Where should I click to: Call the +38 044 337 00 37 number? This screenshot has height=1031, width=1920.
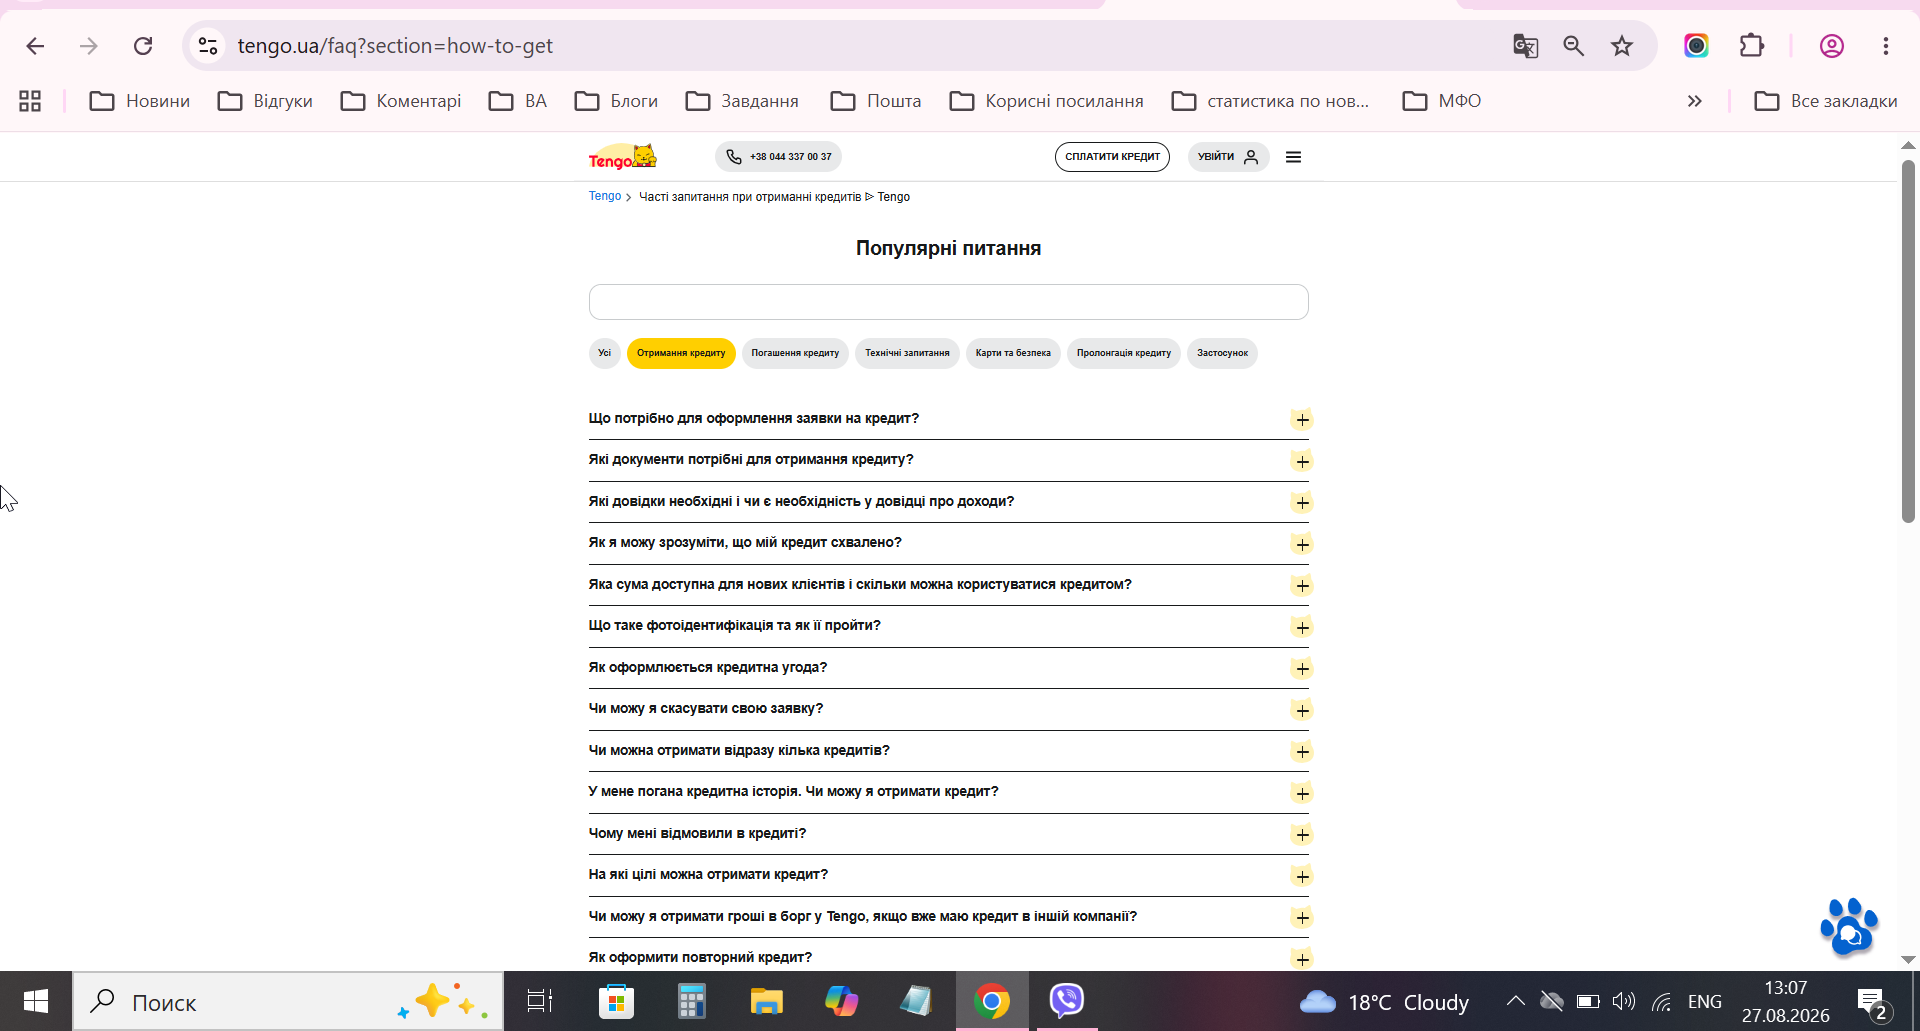[778, 157]
